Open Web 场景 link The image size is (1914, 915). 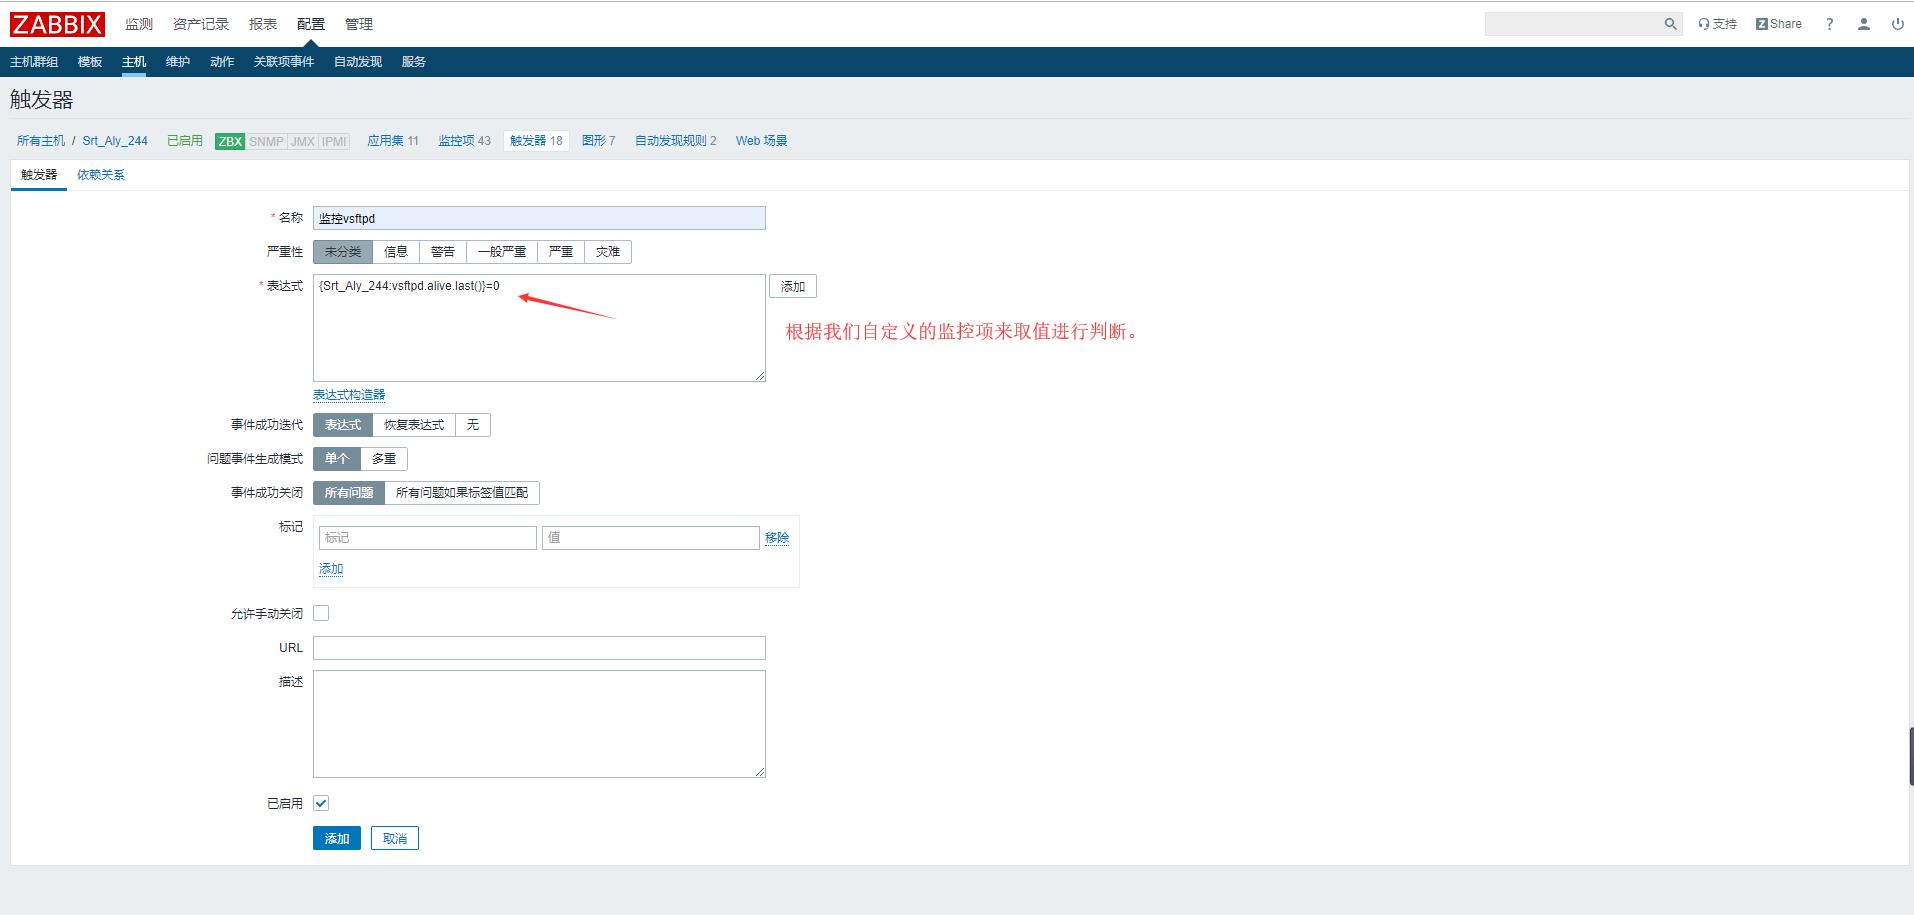tap(761, 141)
